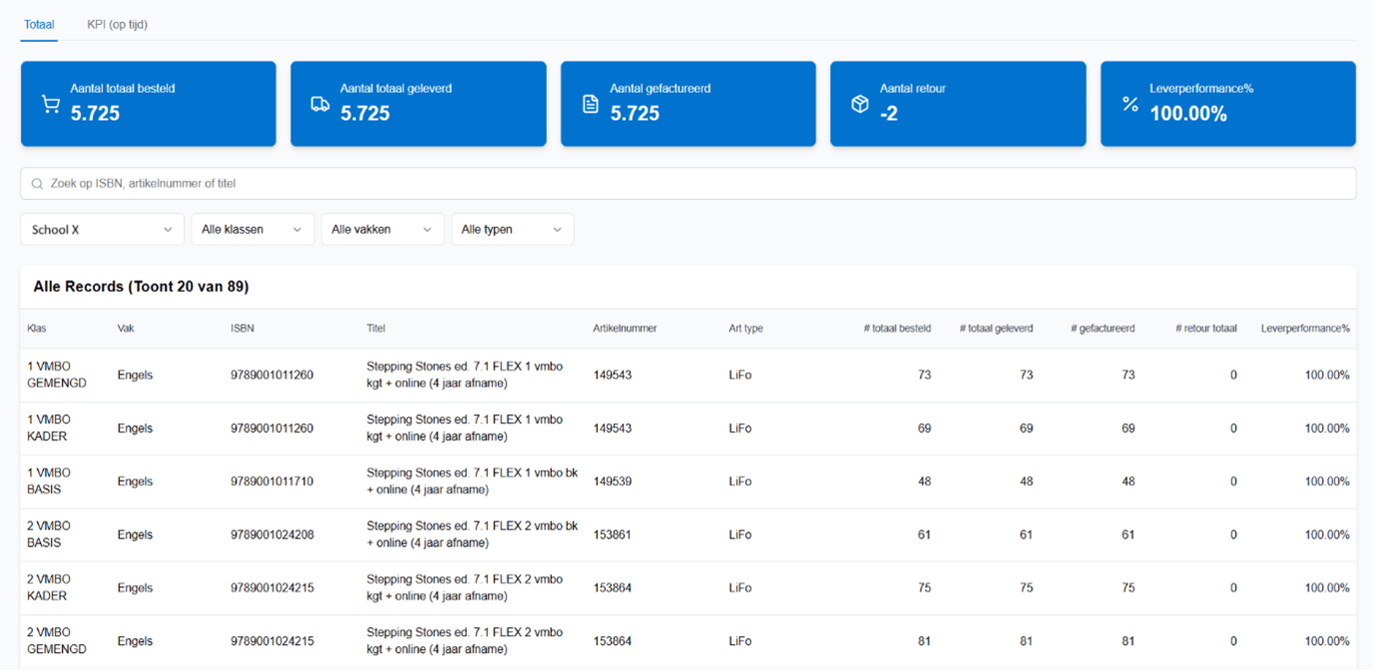Expand the Alle vakken filter
This screenshot has height=672, width=1378.
point(382,229)
